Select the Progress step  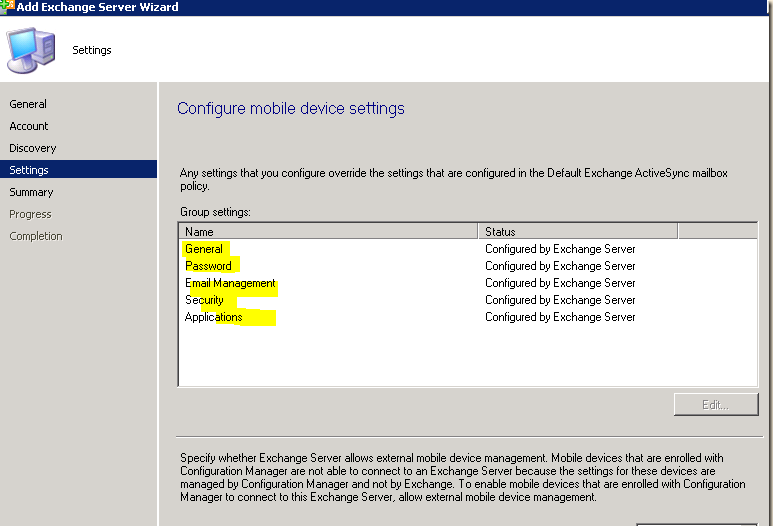click(x=30, y=214)
